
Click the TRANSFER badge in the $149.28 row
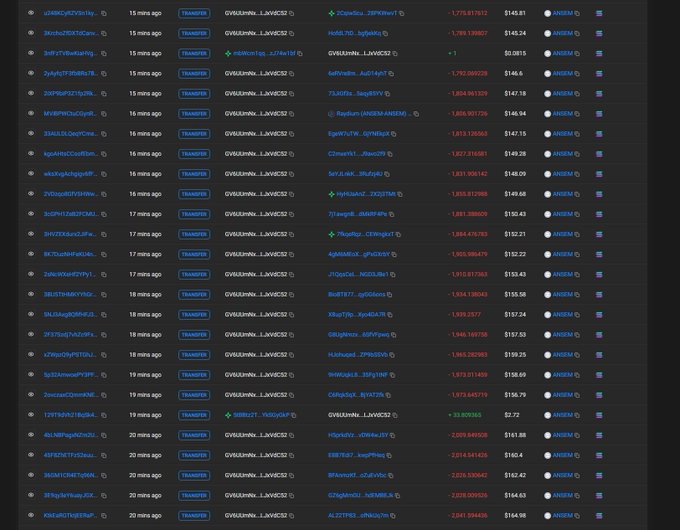tap(194, 154)
